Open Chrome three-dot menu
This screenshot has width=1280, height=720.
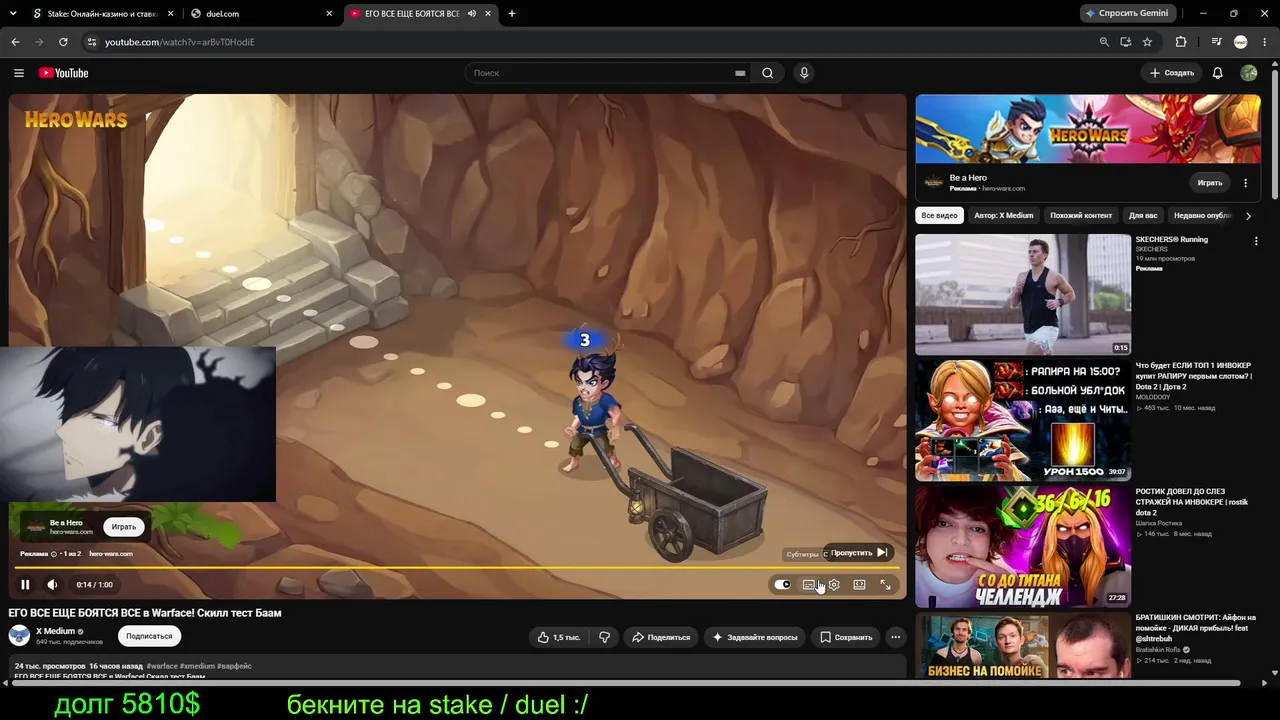click(1264, 42)
